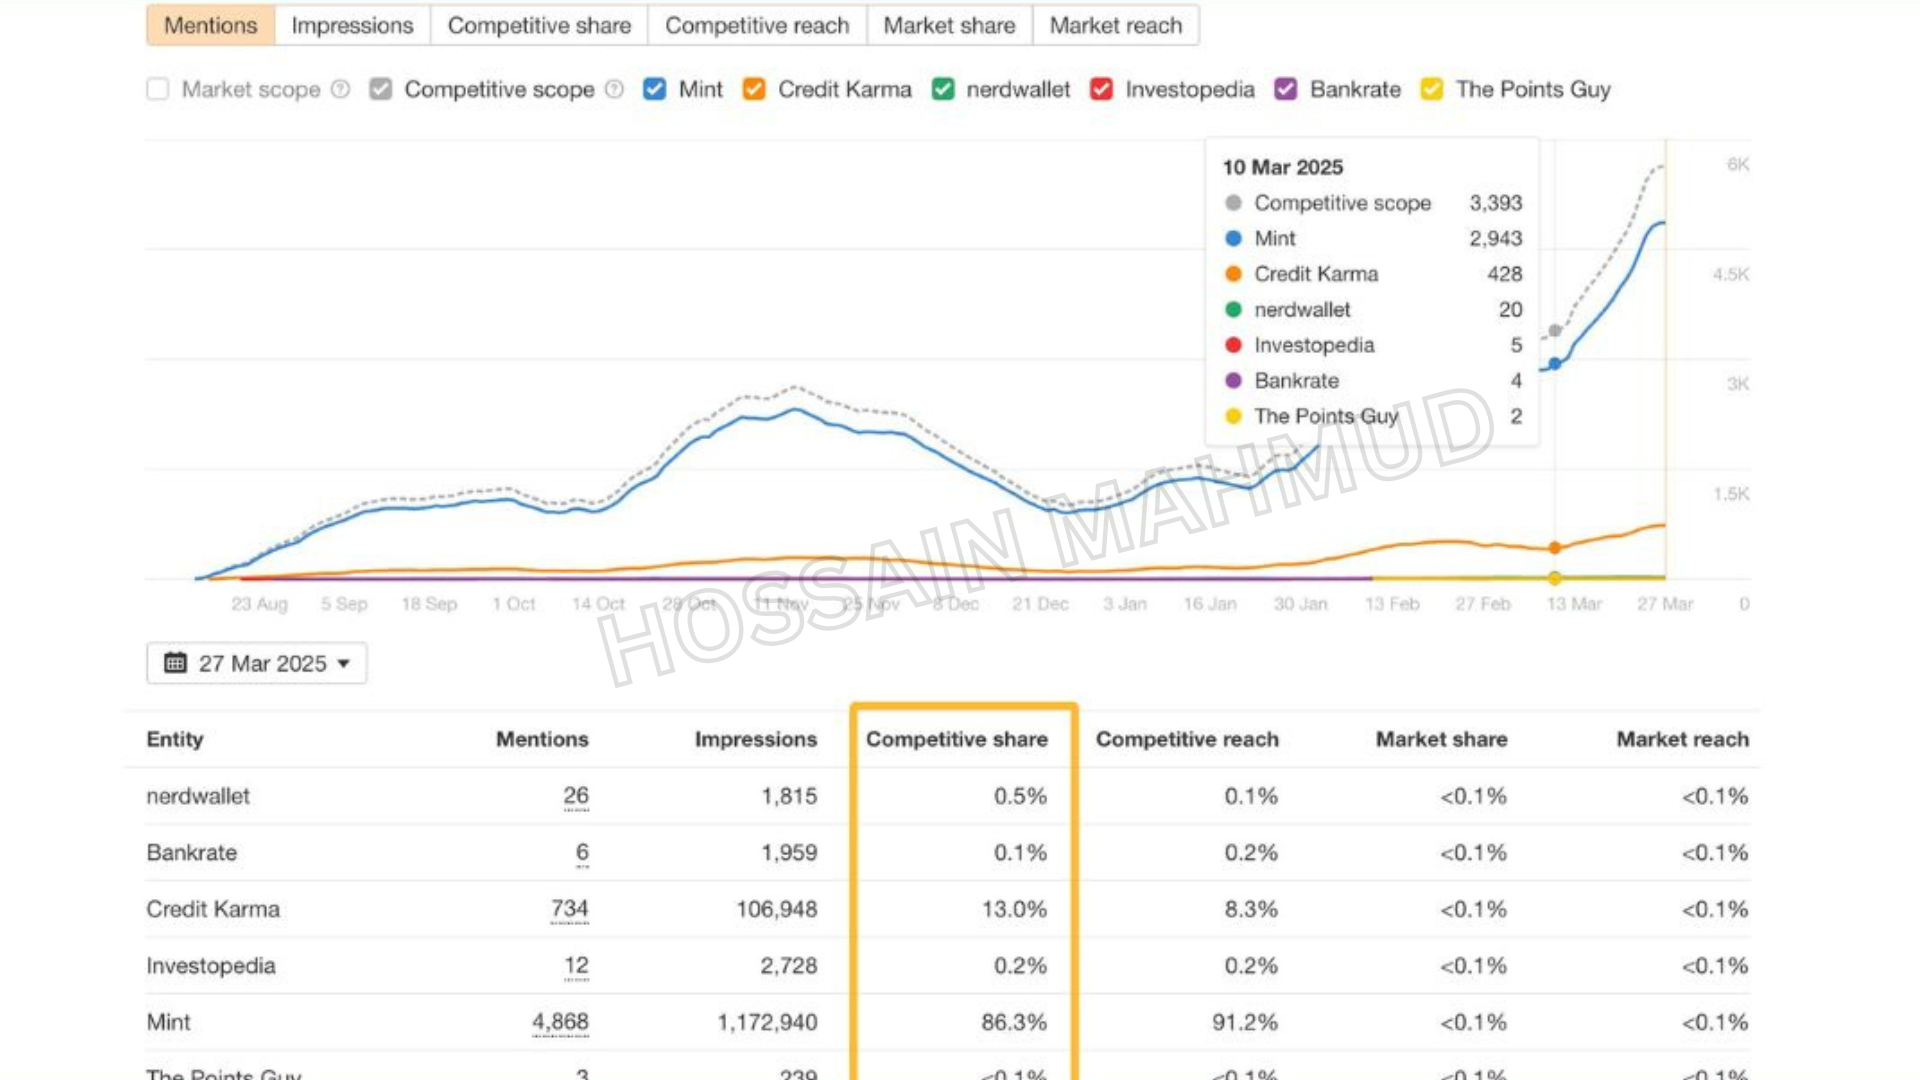Click the orange Credit Karma data point
1920x1080 pixels.
click(x=1555, y=547)
